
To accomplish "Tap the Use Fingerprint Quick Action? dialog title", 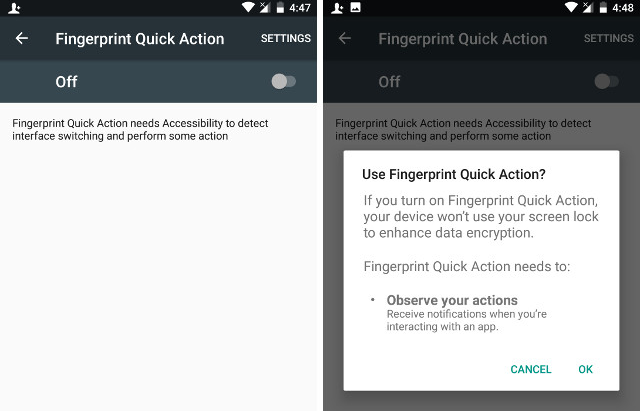I will 453,174.
